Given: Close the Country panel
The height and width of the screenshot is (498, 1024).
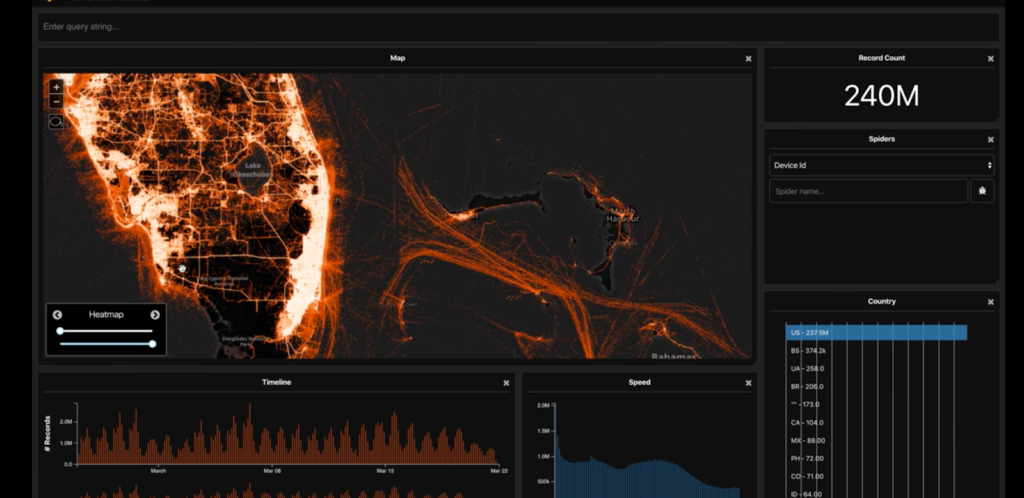Looking at the screenshot, I should 991,302.
